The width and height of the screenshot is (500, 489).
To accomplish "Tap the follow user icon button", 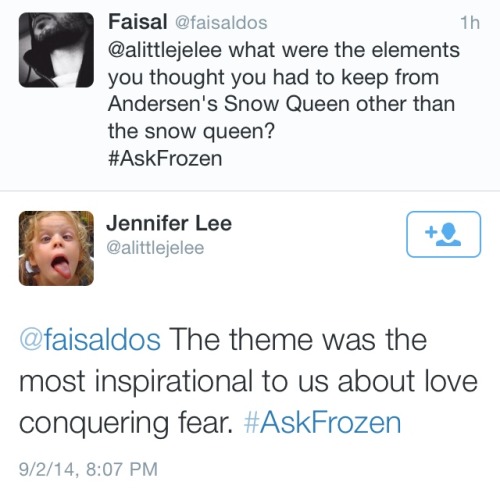I will (443, 234).
